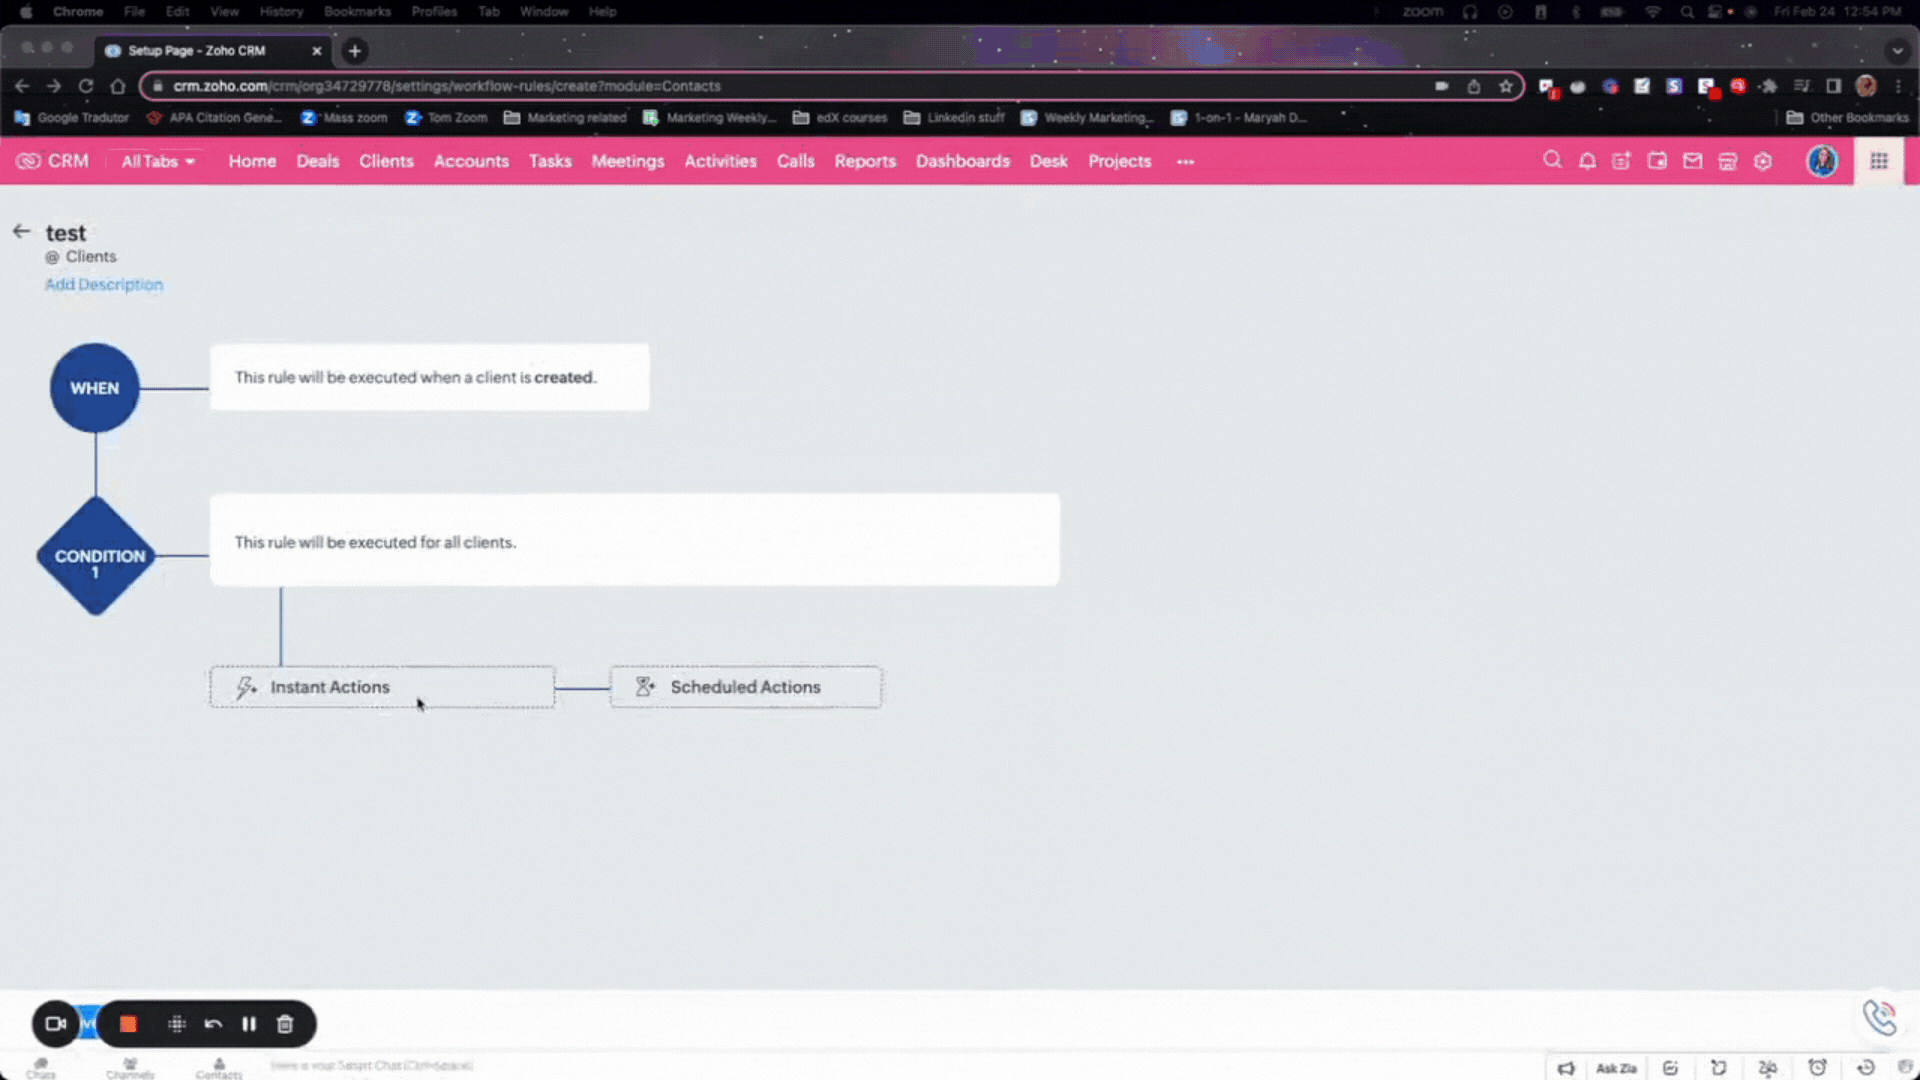1920x1080 pixels.
Task: Pause the screen recording
Action: tap(249, 1024)
